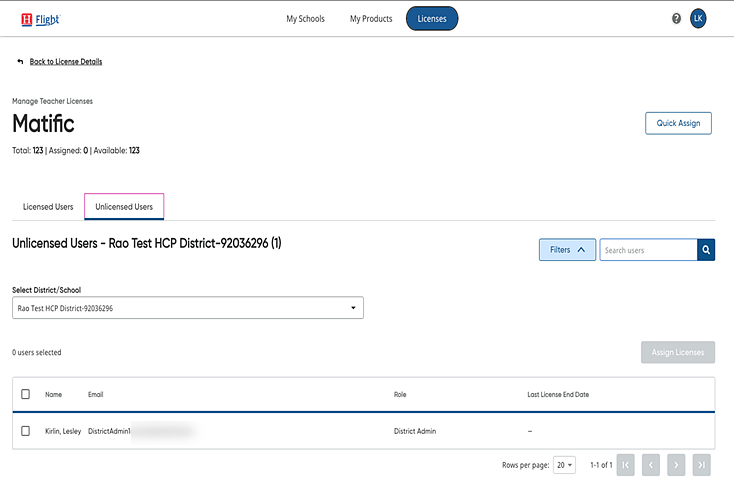
Task: Select the Licenses navigation item
Action: coord(432,19)
